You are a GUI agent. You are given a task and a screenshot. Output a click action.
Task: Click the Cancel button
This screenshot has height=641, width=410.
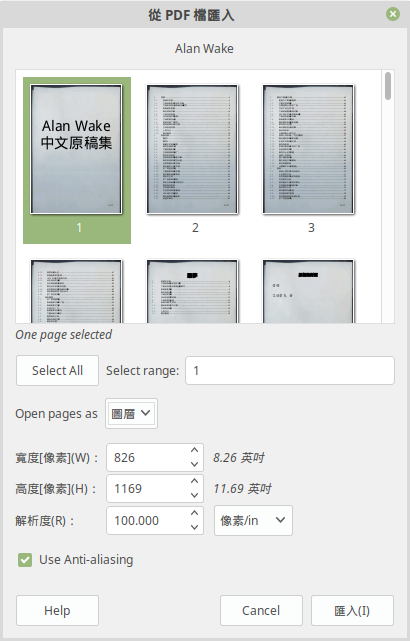point(261,610)
